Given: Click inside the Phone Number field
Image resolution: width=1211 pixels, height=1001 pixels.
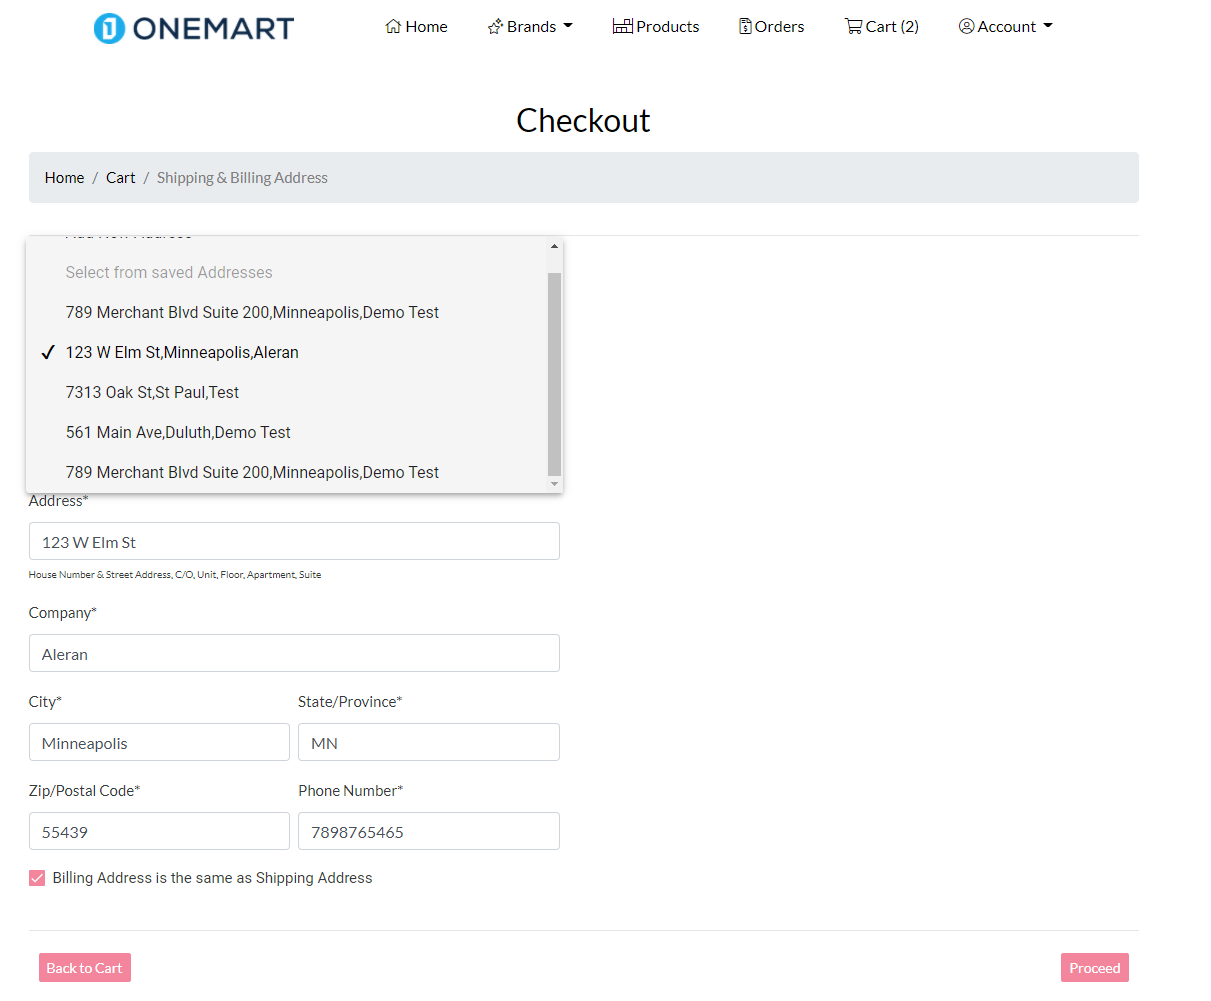Looking at the screenshot, I should (x=428, y=831).
